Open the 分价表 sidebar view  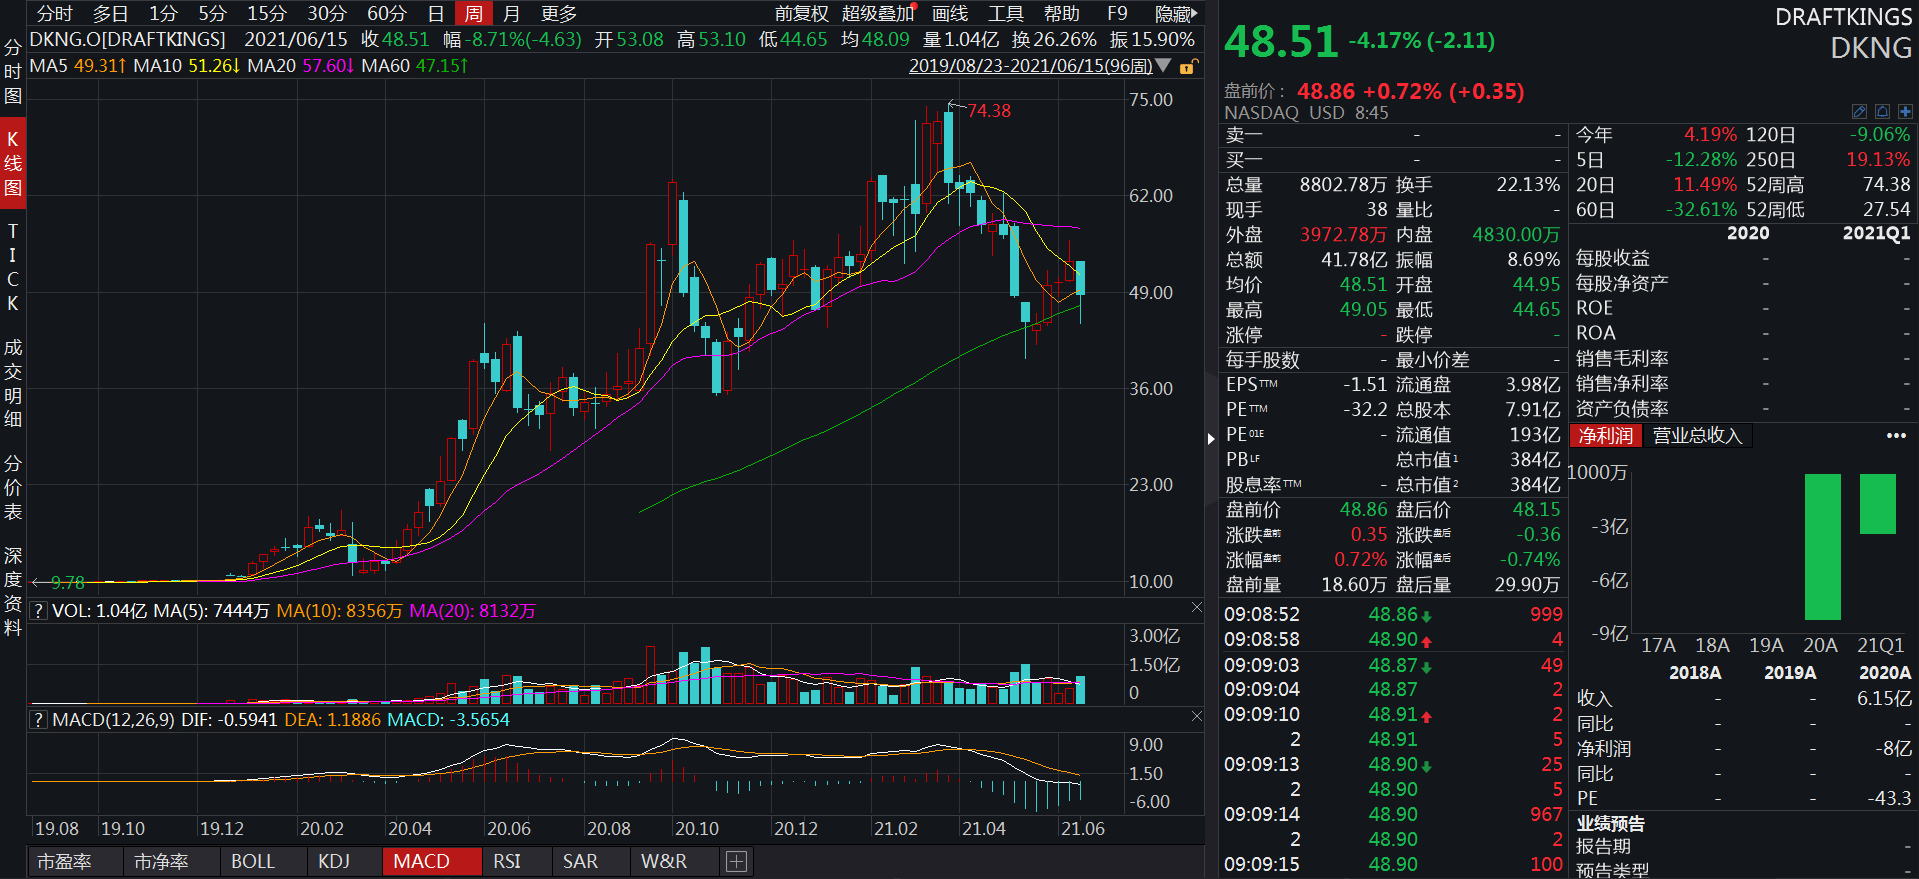coord(13,488)
